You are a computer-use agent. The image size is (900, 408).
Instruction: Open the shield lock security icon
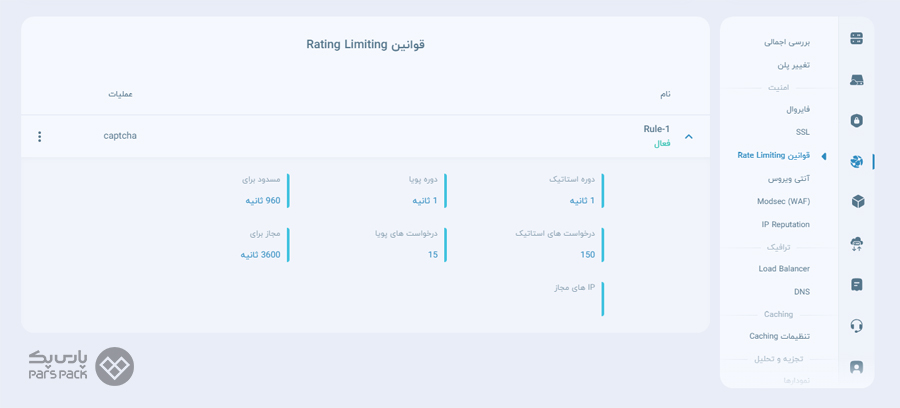point(856,121)
